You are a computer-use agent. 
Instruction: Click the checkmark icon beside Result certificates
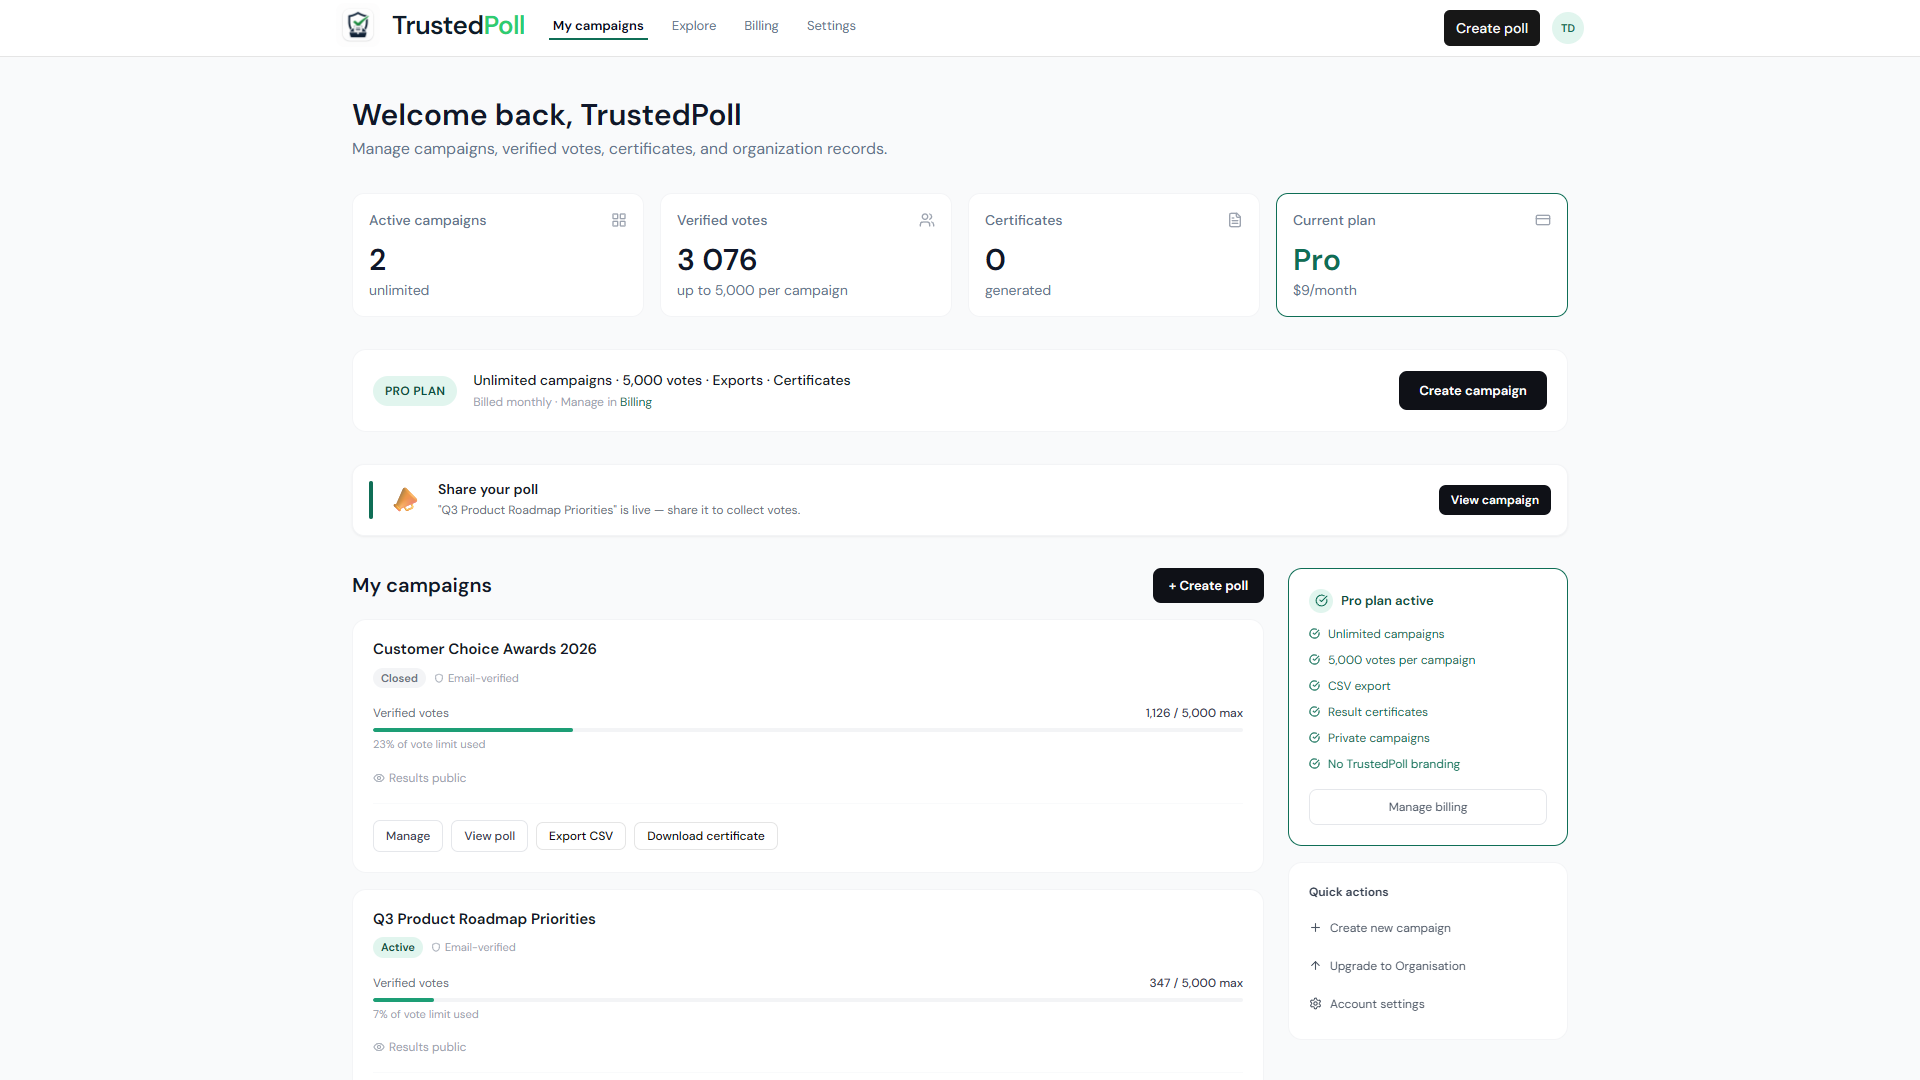[1314, 712]
